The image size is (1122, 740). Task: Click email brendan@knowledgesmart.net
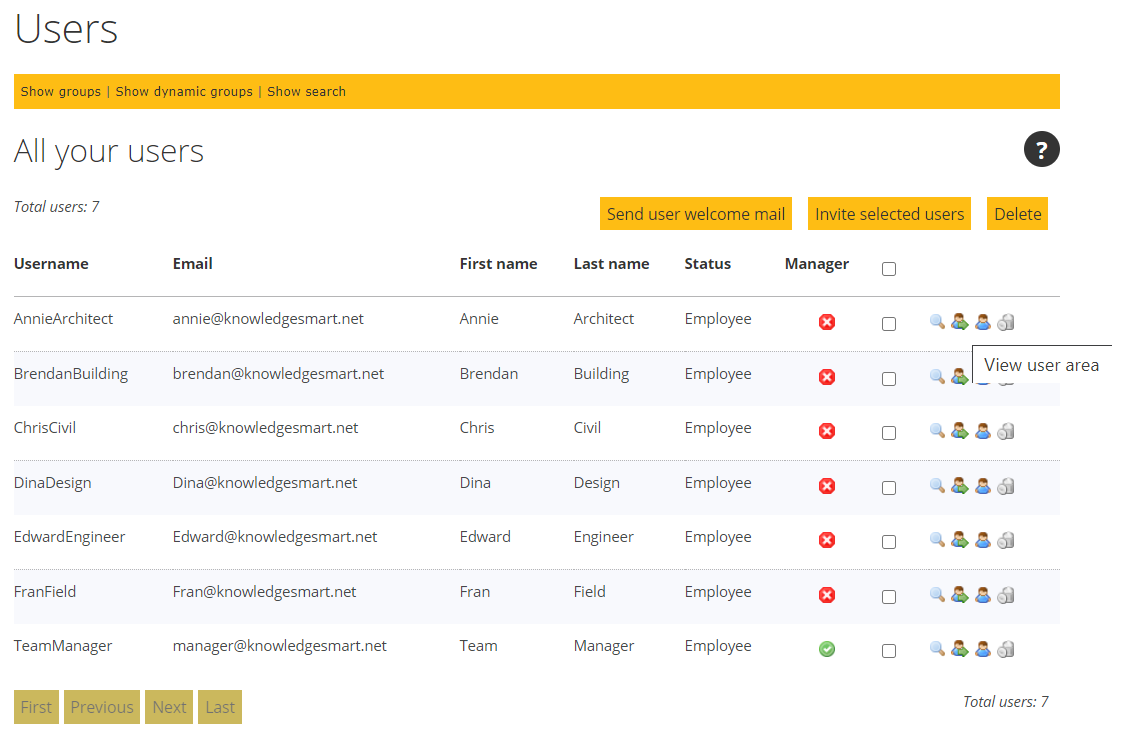pyautogui.click(x=278, y=374)
